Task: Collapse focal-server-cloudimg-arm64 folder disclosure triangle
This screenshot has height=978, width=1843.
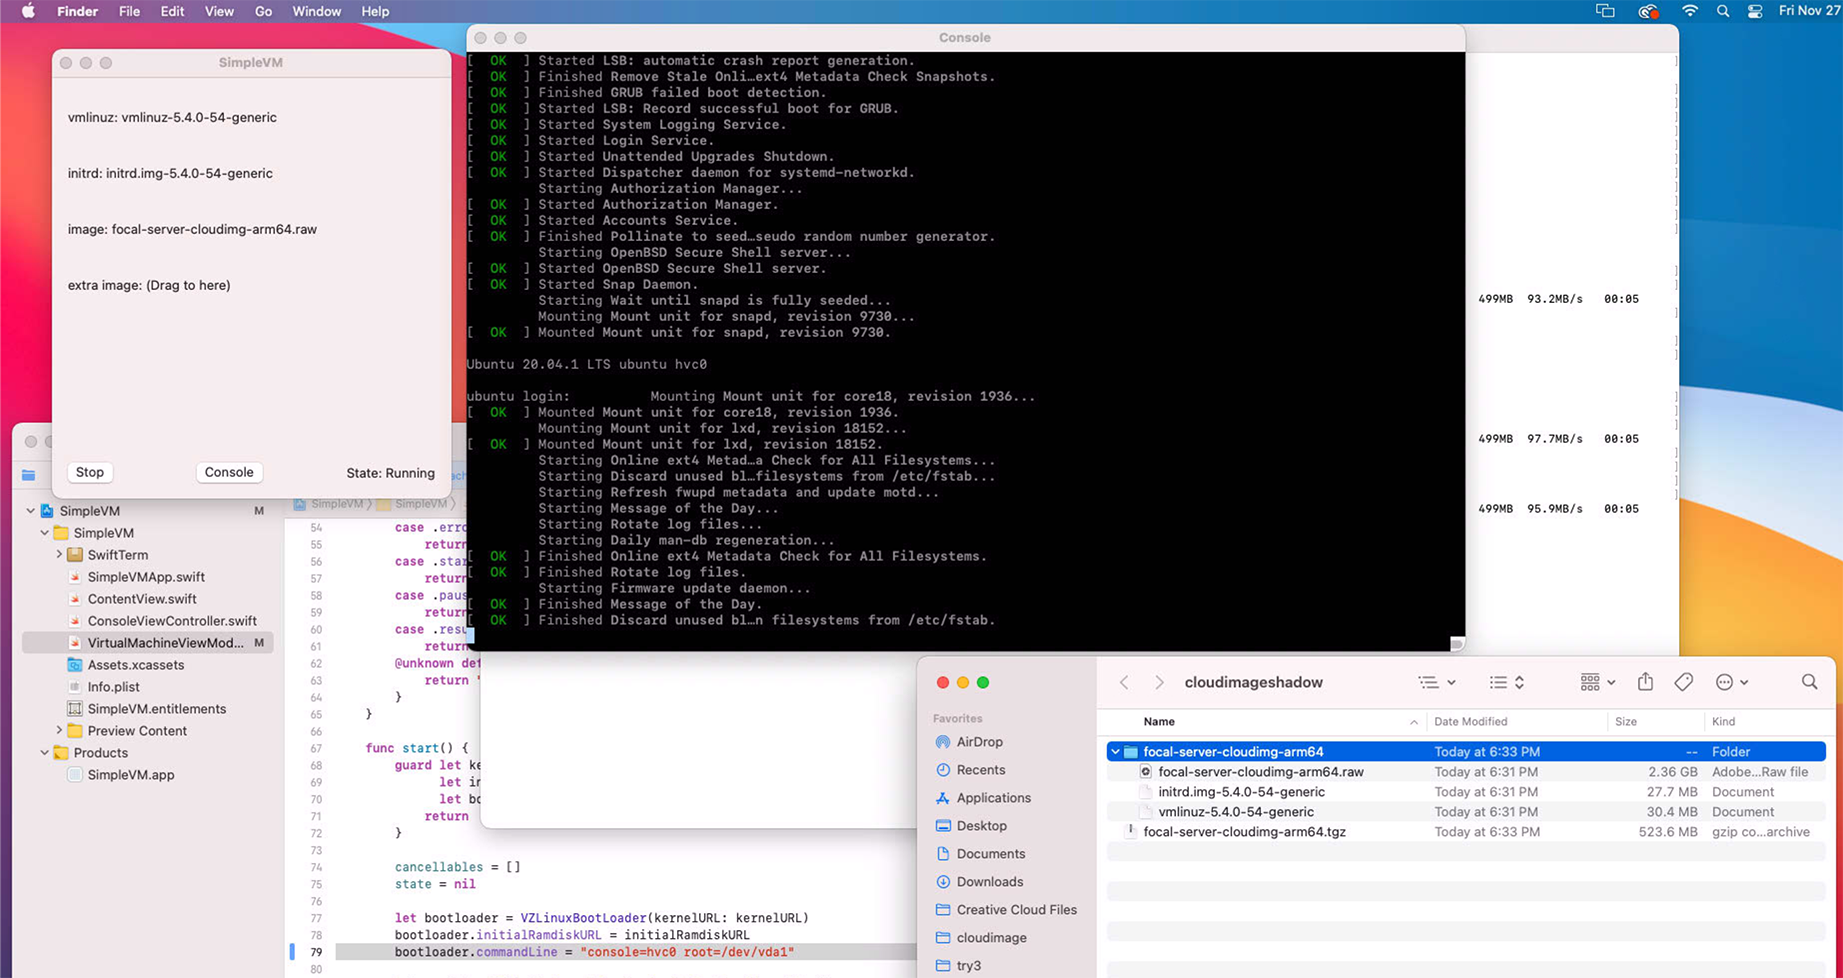Action: click(x=1115, y=752)
